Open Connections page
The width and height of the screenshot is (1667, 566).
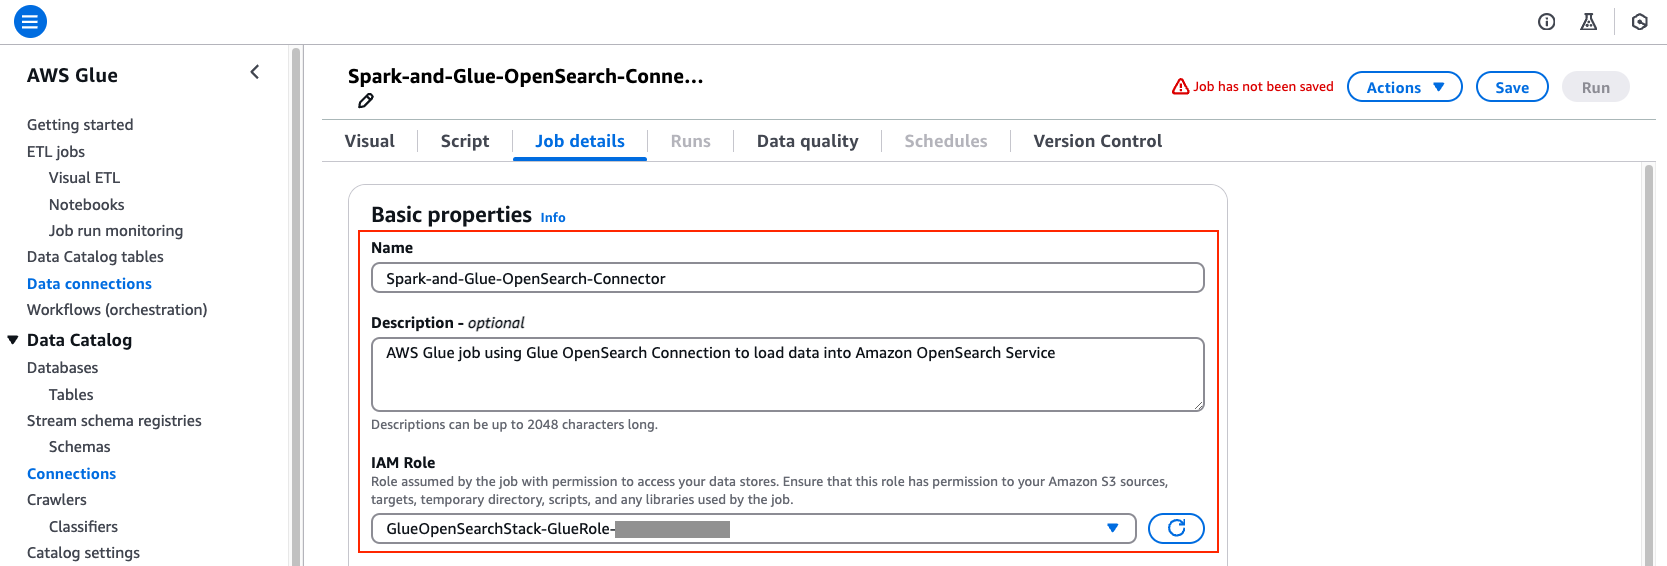coord(71,474)
